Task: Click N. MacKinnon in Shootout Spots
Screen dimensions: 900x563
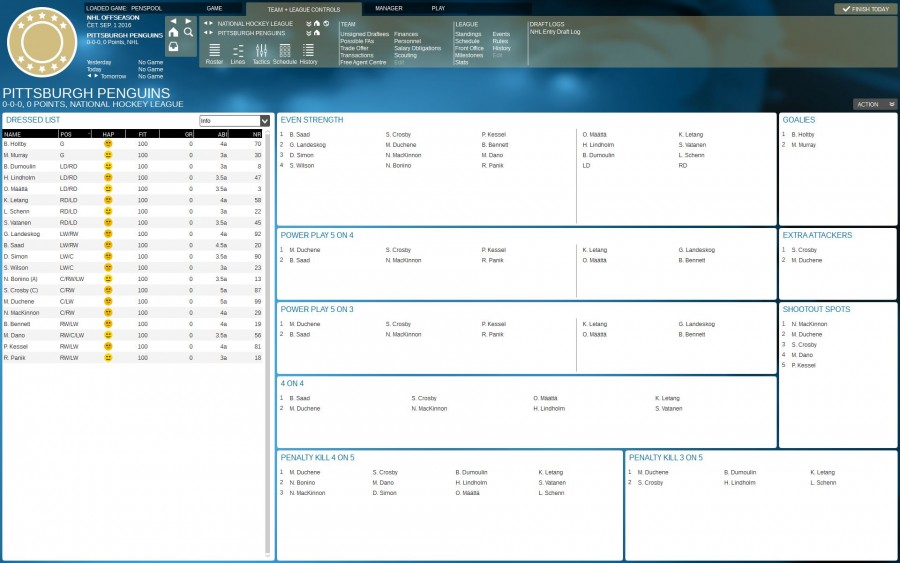Action: click(809, 324)
